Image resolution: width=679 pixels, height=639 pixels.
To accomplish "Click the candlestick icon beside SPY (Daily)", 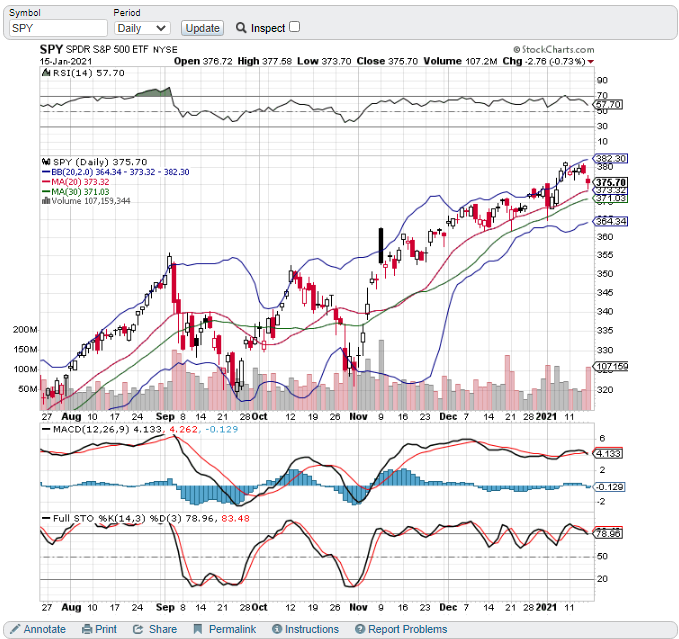I will coord(46,162).
